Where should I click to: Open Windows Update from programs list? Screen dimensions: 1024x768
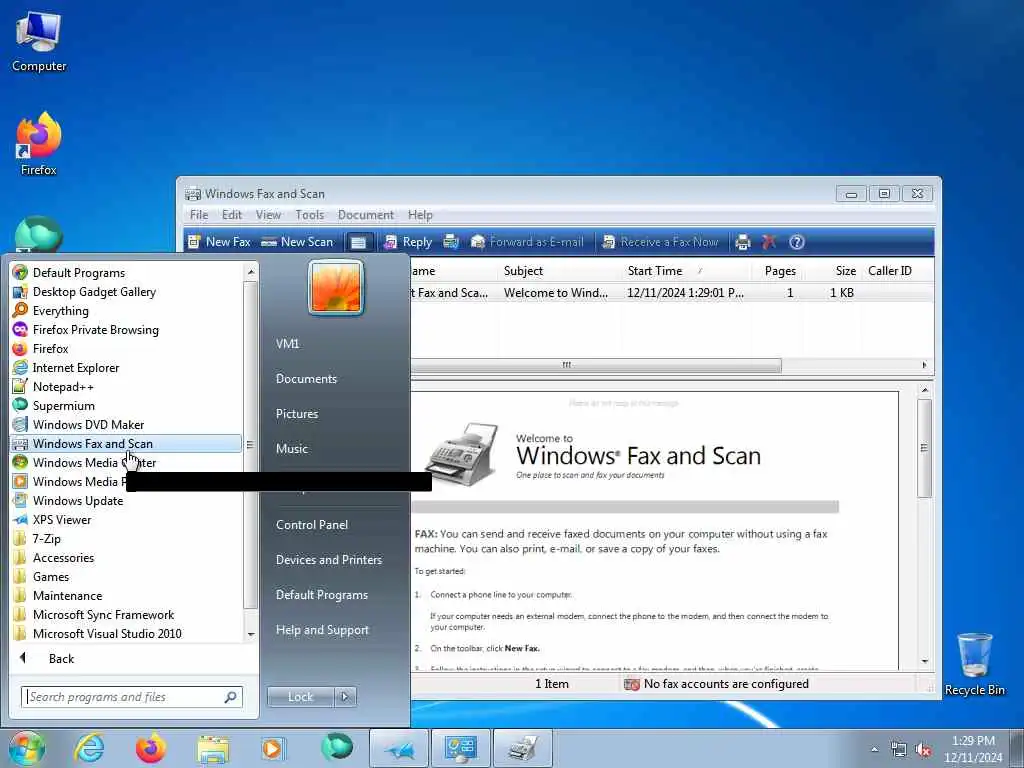coord(127,501)
